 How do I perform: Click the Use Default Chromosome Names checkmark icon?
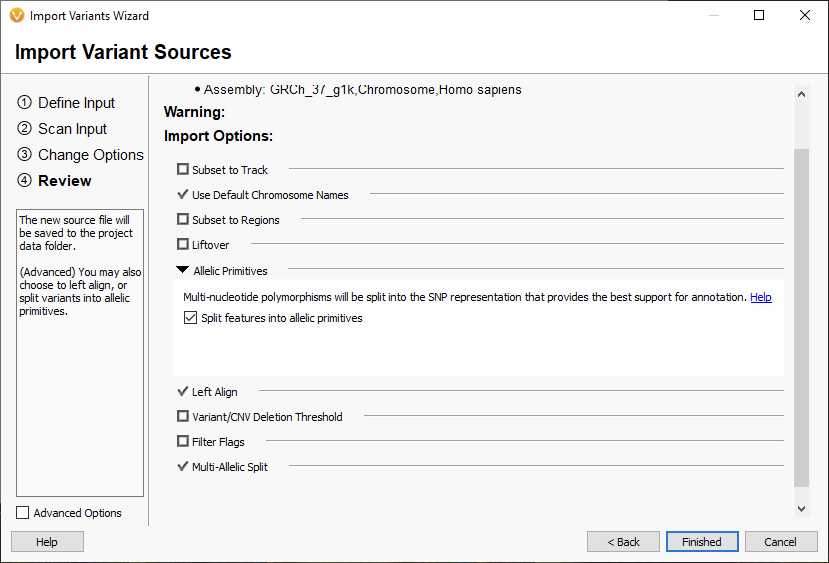click(x=183, y=194)
